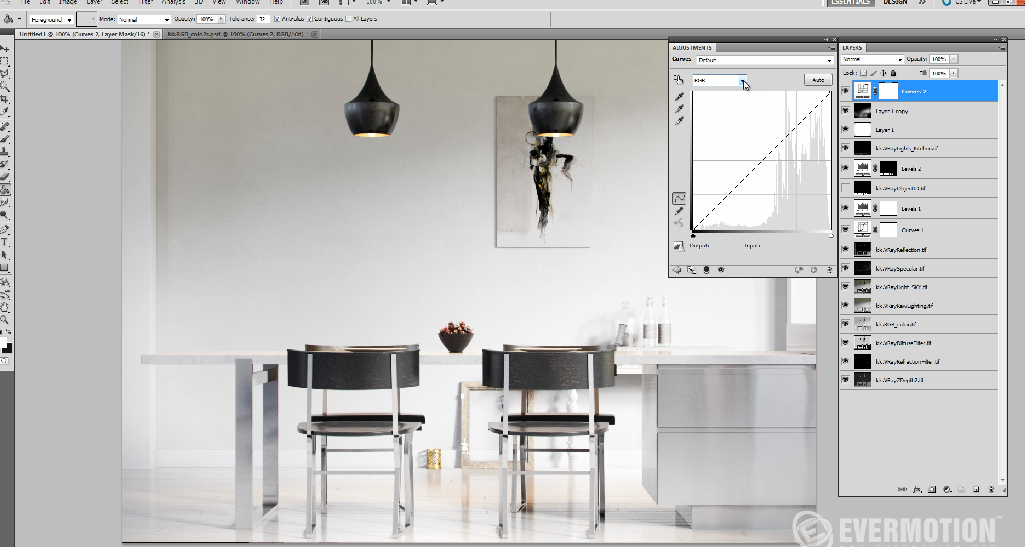Create a new group folder icon
This screenshot has width=1025, height=547.
(x=962, y=489)
